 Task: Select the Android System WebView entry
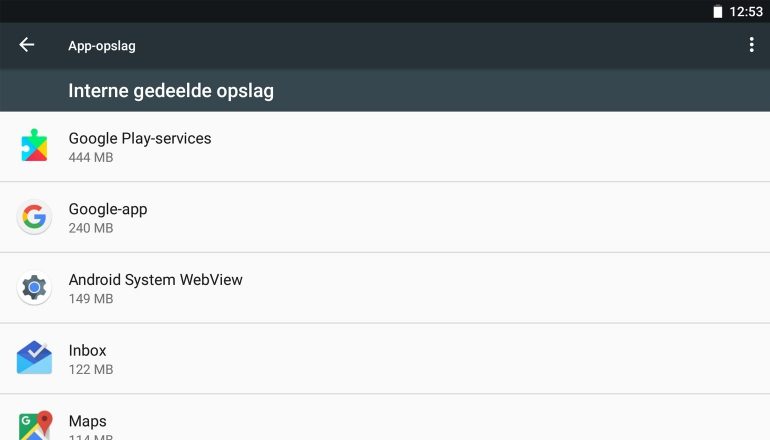(400, 288)
